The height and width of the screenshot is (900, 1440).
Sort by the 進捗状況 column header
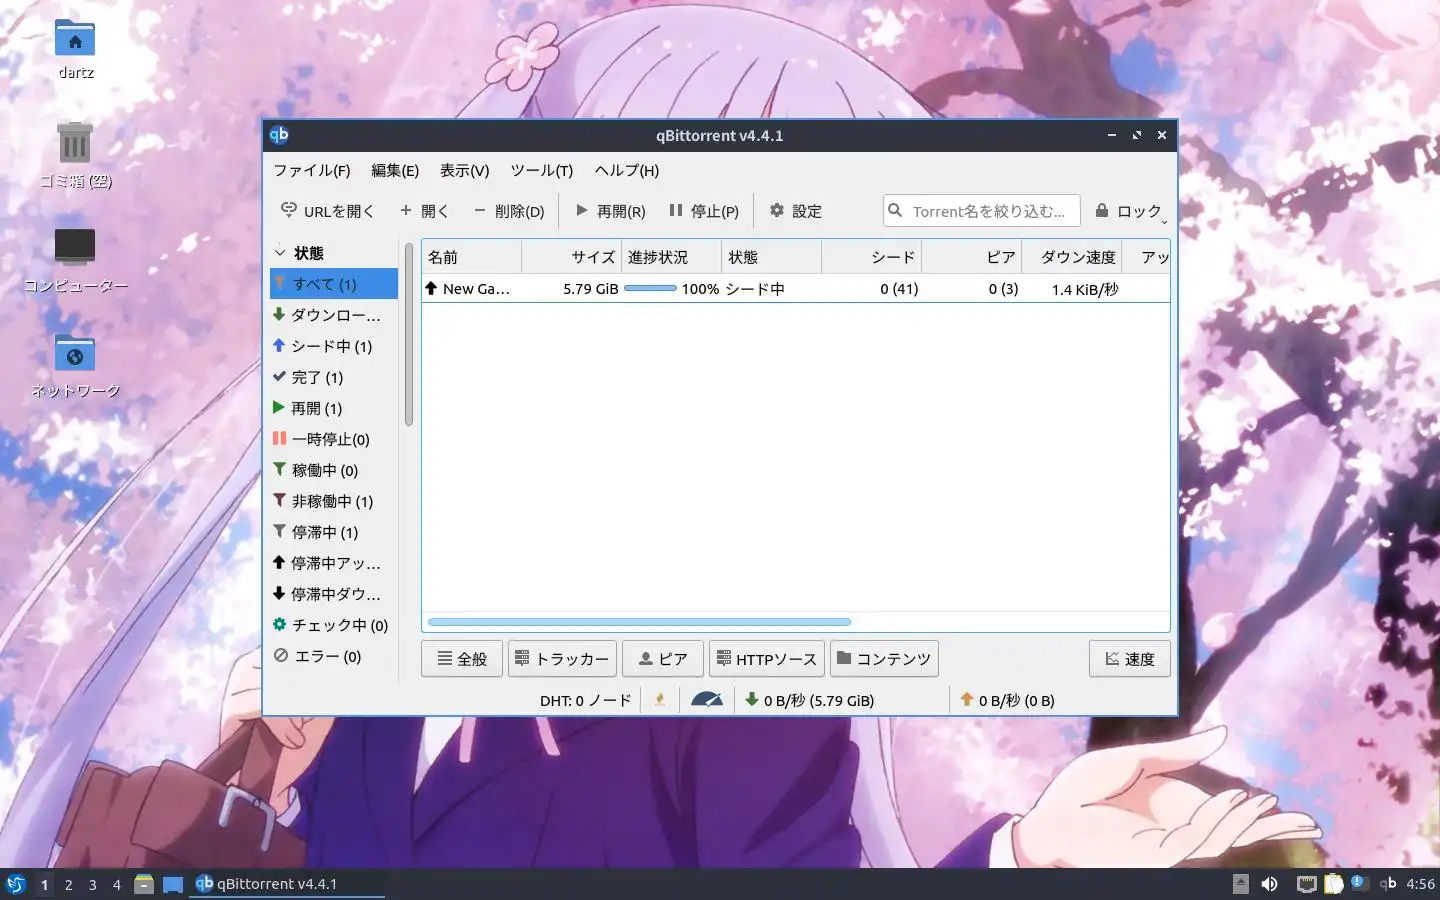click(x=672, y=257)
